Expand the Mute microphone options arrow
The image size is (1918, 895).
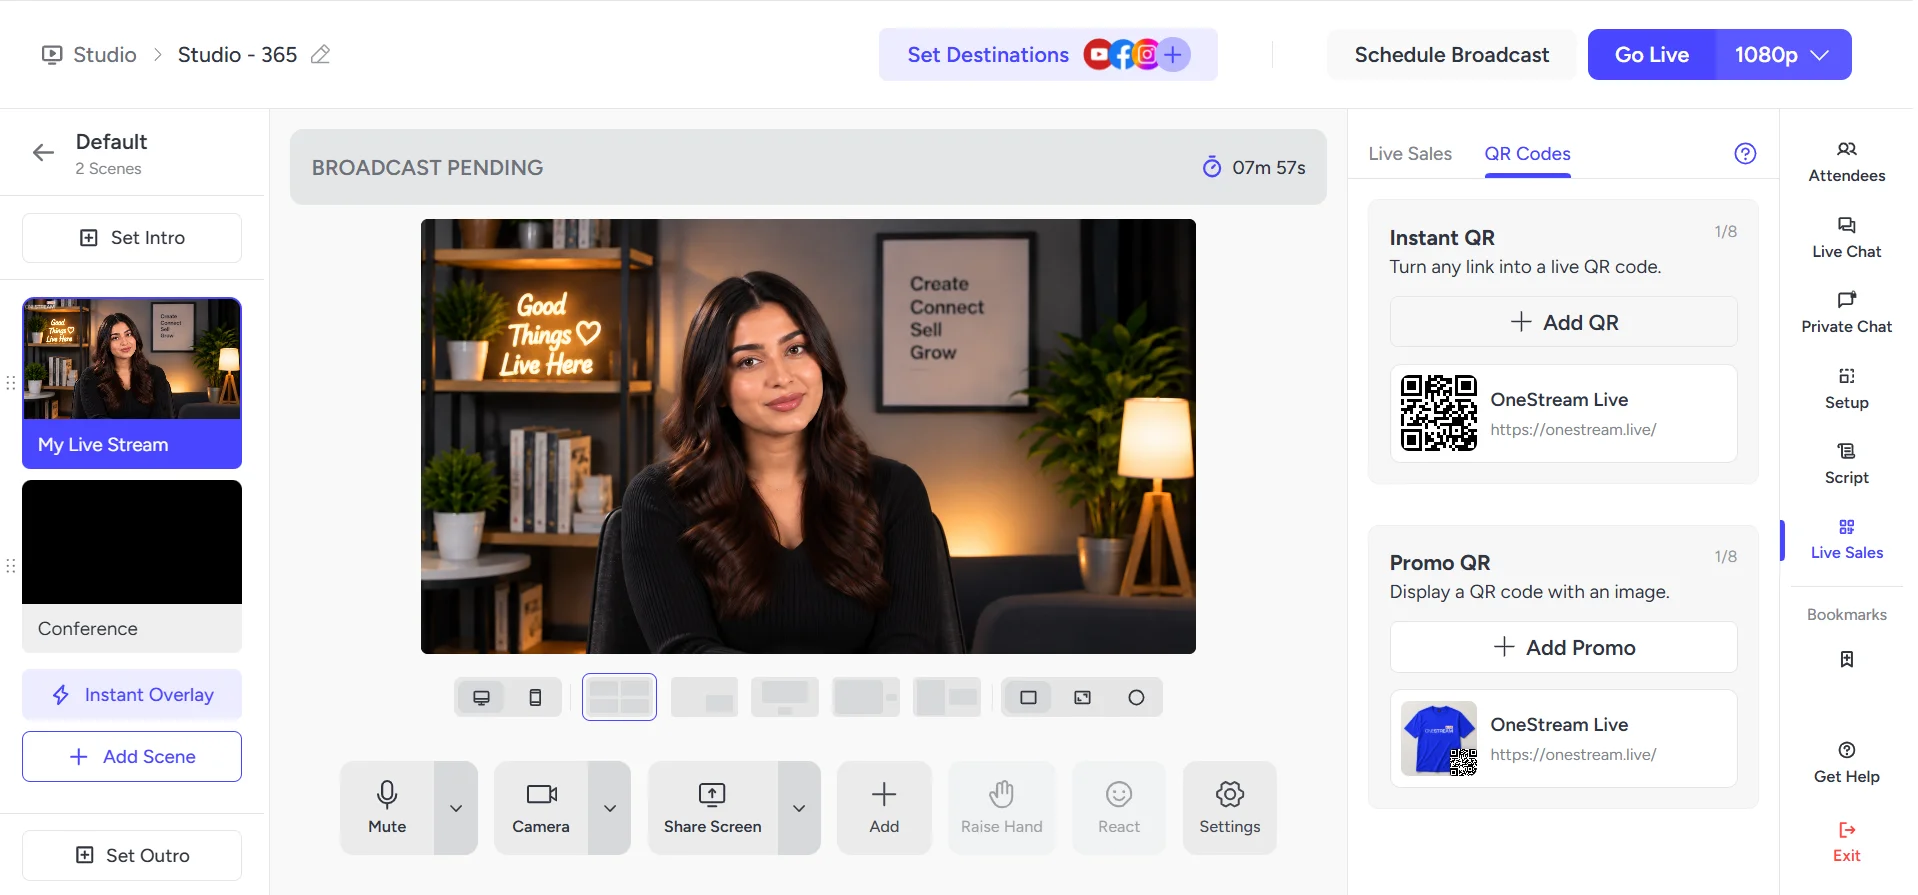pos(456,808)
